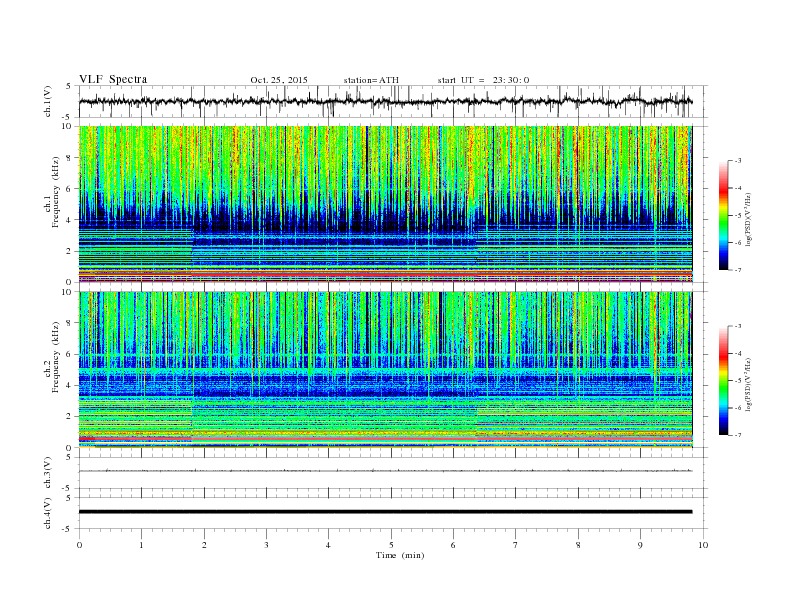
Task: Click the "5" volt tick of ch.1(V) waveform
Action: [68, 86]
